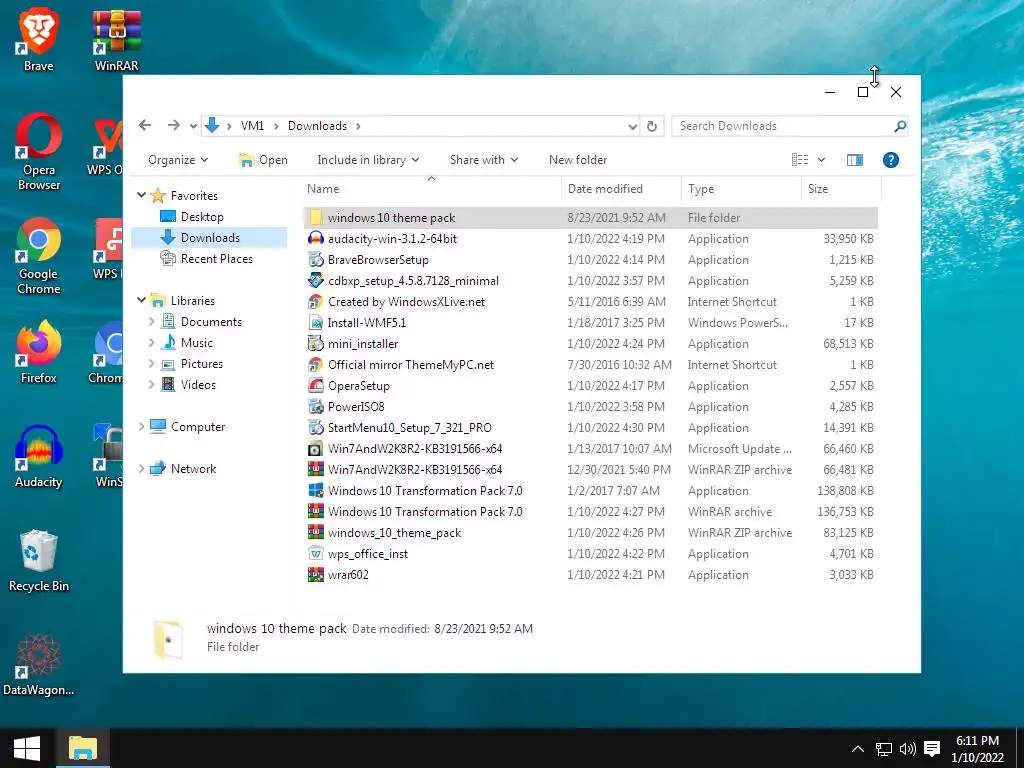The width and height of the screenshot is (1024, 768).
Task: Click New folder button
Action: click(578, 160)
